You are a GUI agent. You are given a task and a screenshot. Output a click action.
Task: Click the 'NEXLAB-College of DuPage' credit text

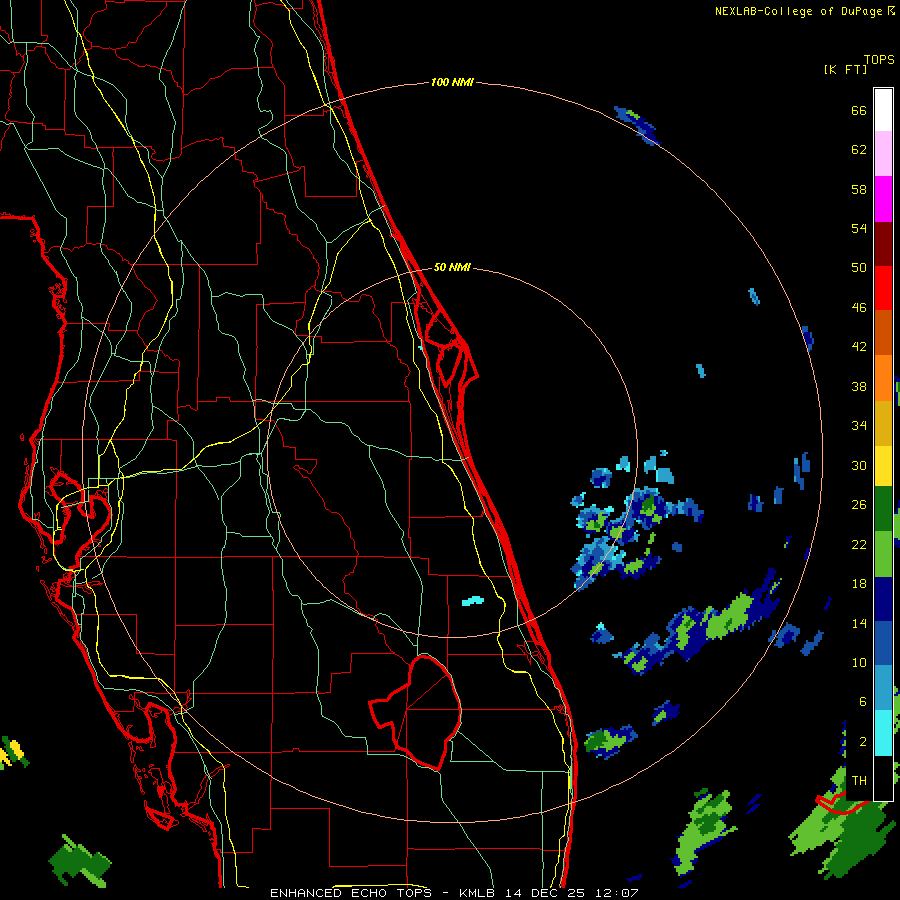click(798, 11)
